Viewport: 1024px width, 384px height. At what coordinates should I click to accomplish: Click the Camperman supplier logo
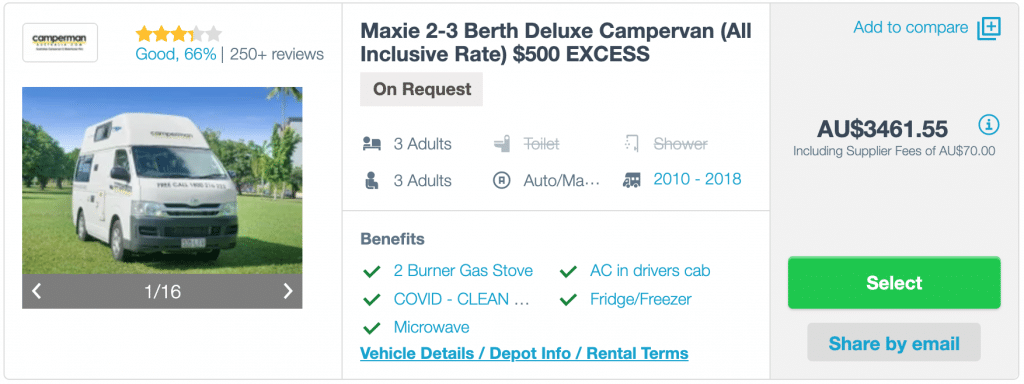[60, 42]
